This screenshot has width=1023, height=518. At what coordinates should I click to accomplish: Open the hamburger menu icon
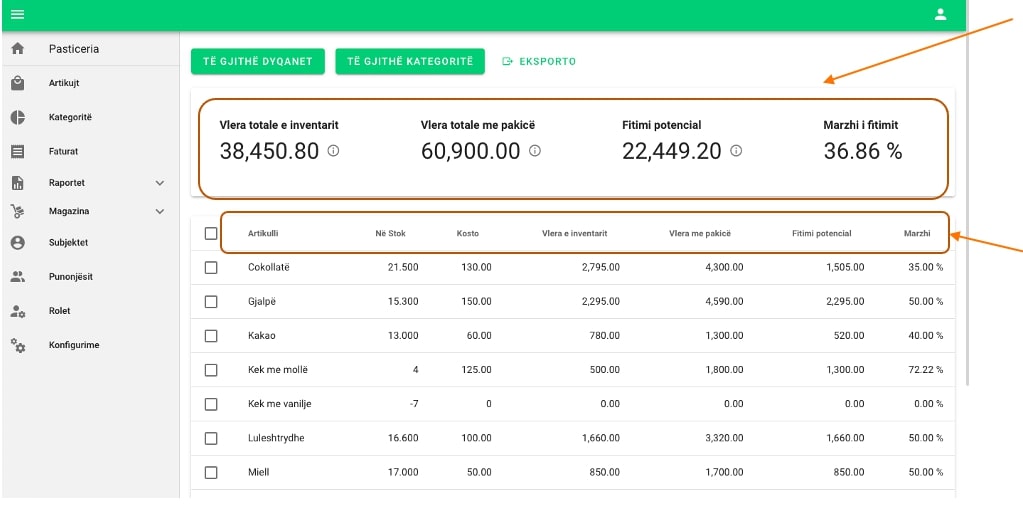pos(17,14)
